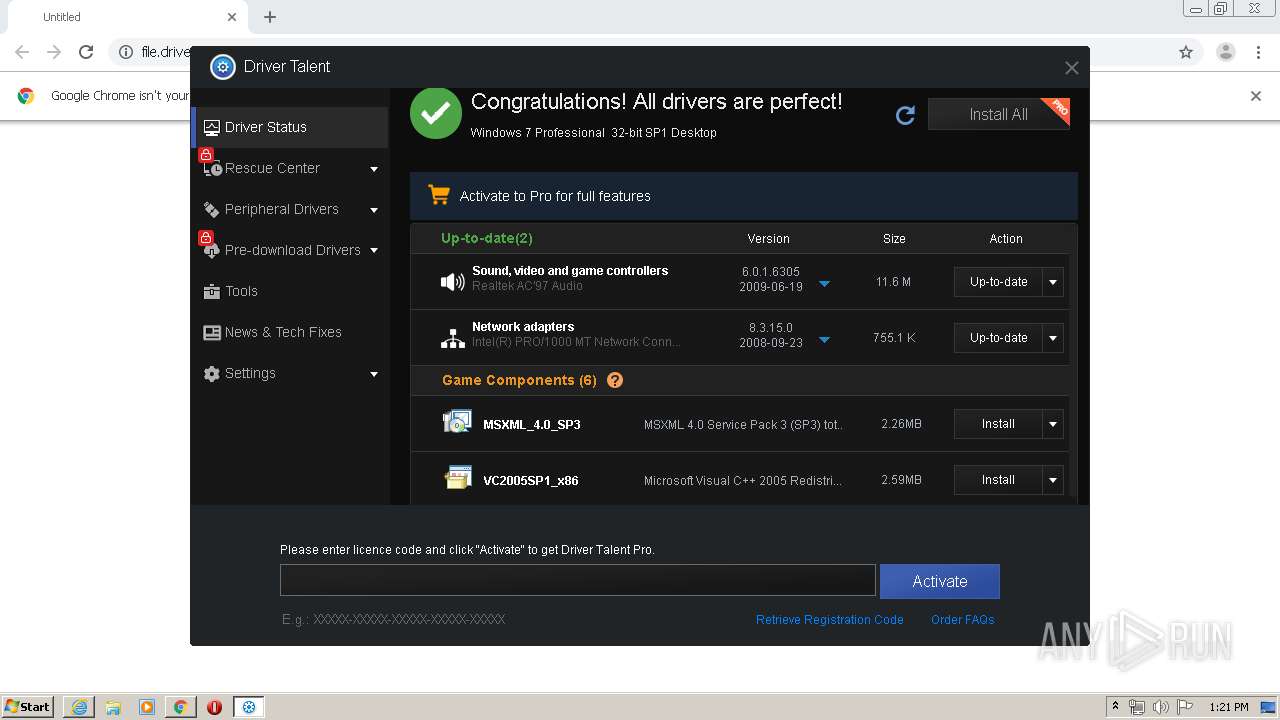The height and width of the screenshot is (720, 1280).
Task: Click the Network adapters icon
Action: click(453, 338)
